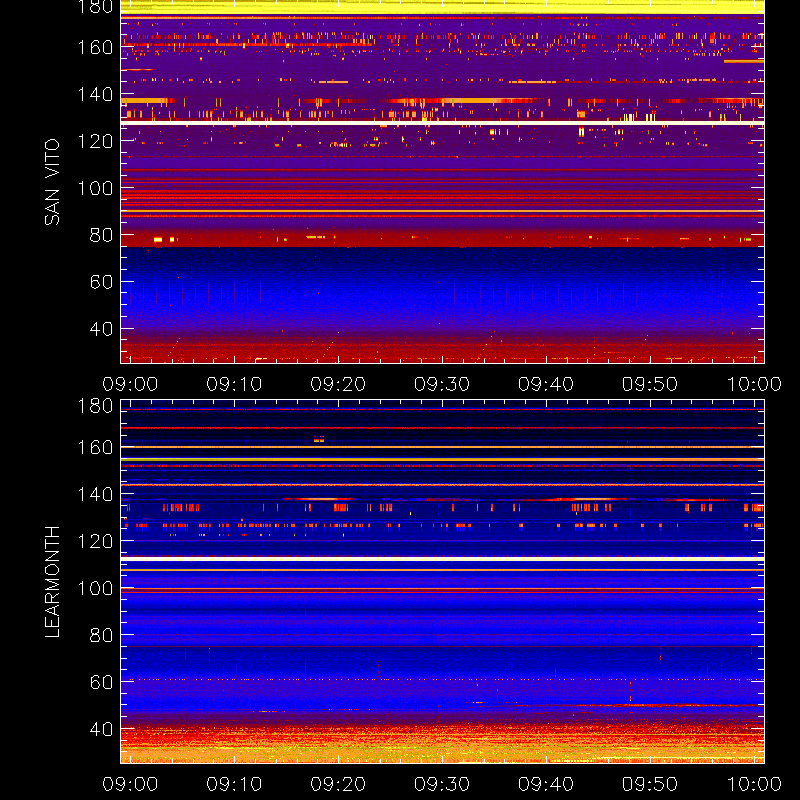Click the 60 frequency label on Learmonth axis

[101, 682]
